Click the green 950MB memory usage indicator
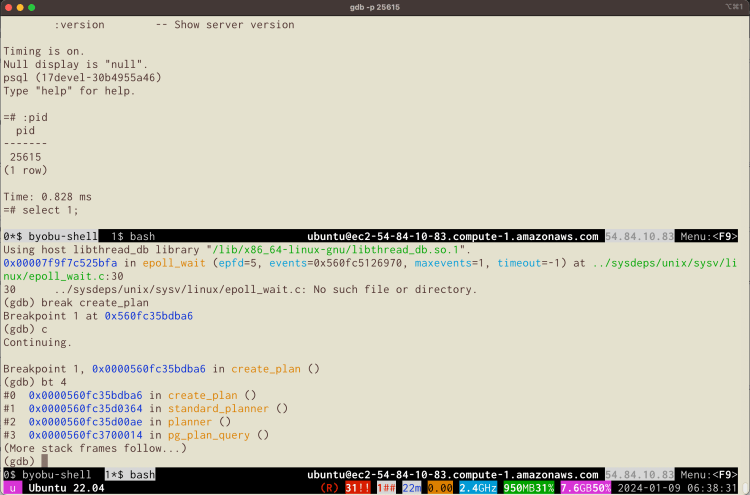The image size is (750, 495). [524, 488]
